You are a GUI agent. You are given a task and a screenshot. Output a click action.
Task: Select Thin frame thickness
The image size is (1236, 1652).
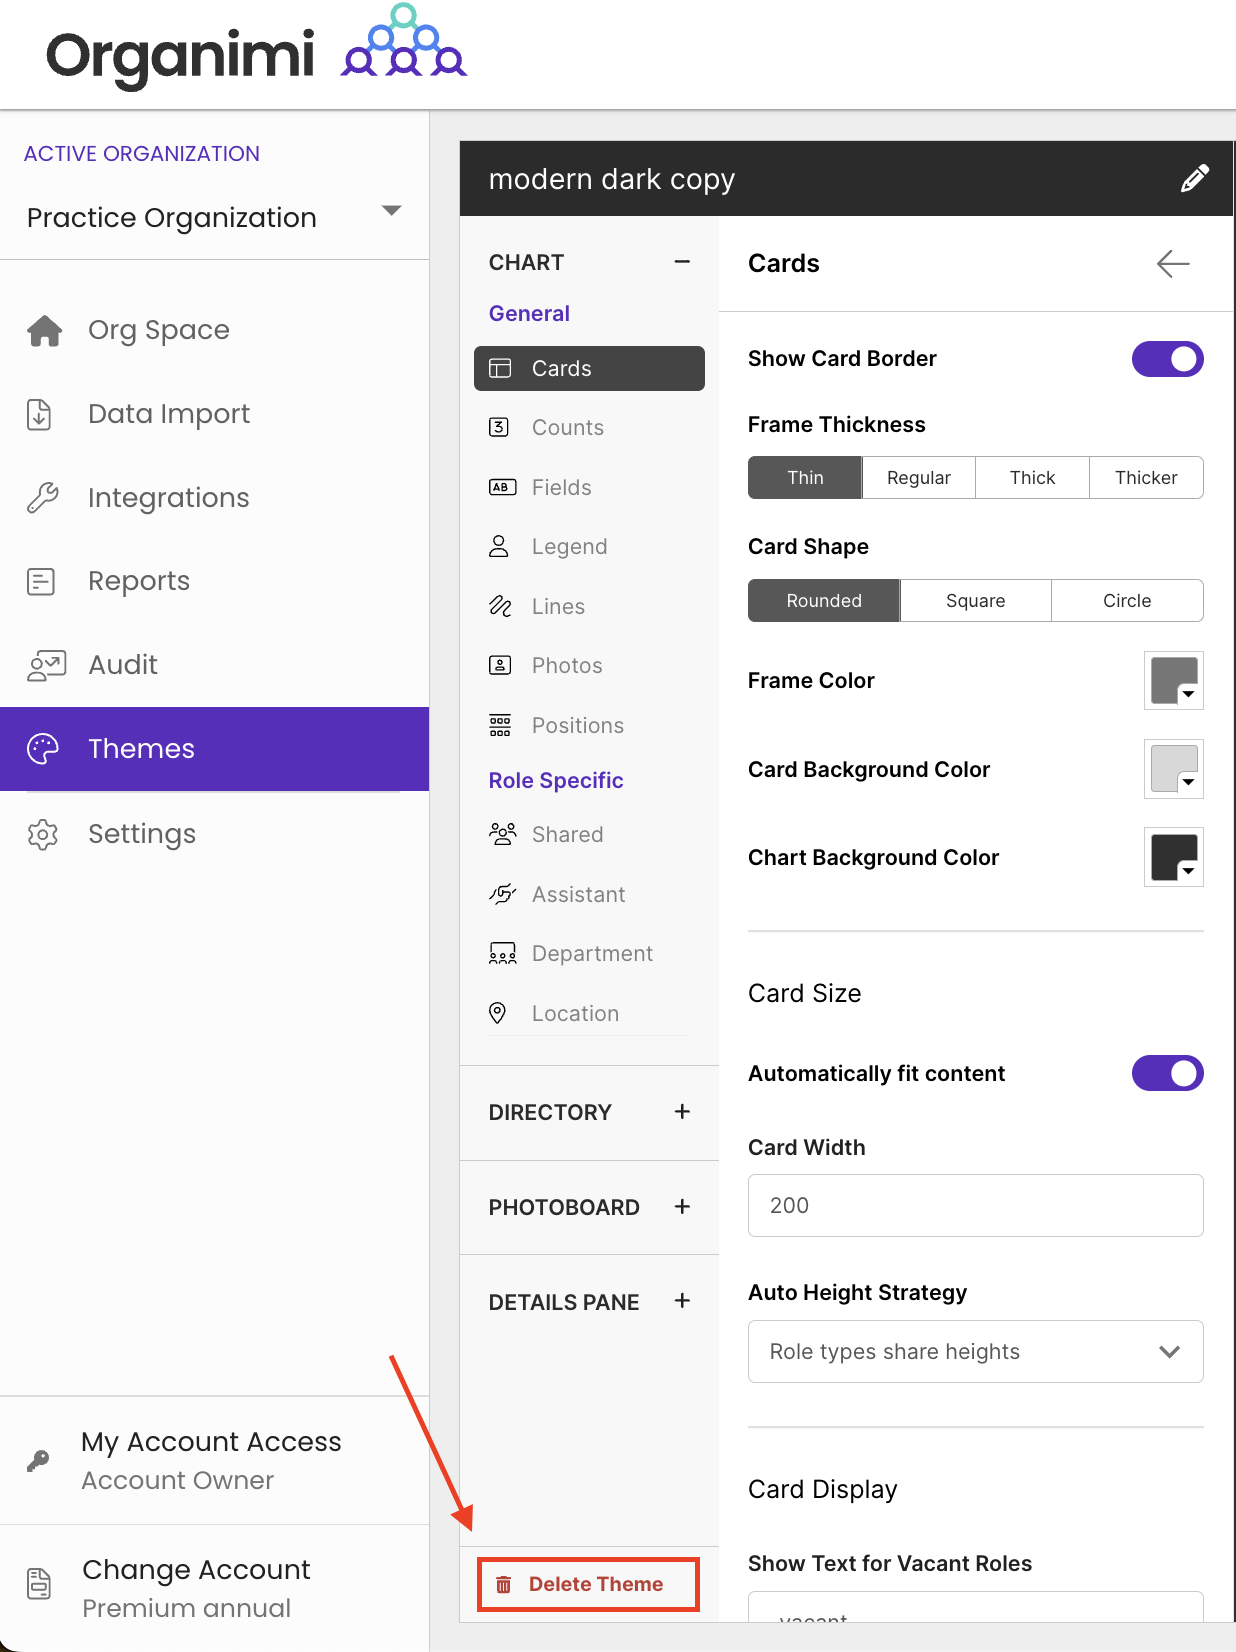(x=805, y=478)
